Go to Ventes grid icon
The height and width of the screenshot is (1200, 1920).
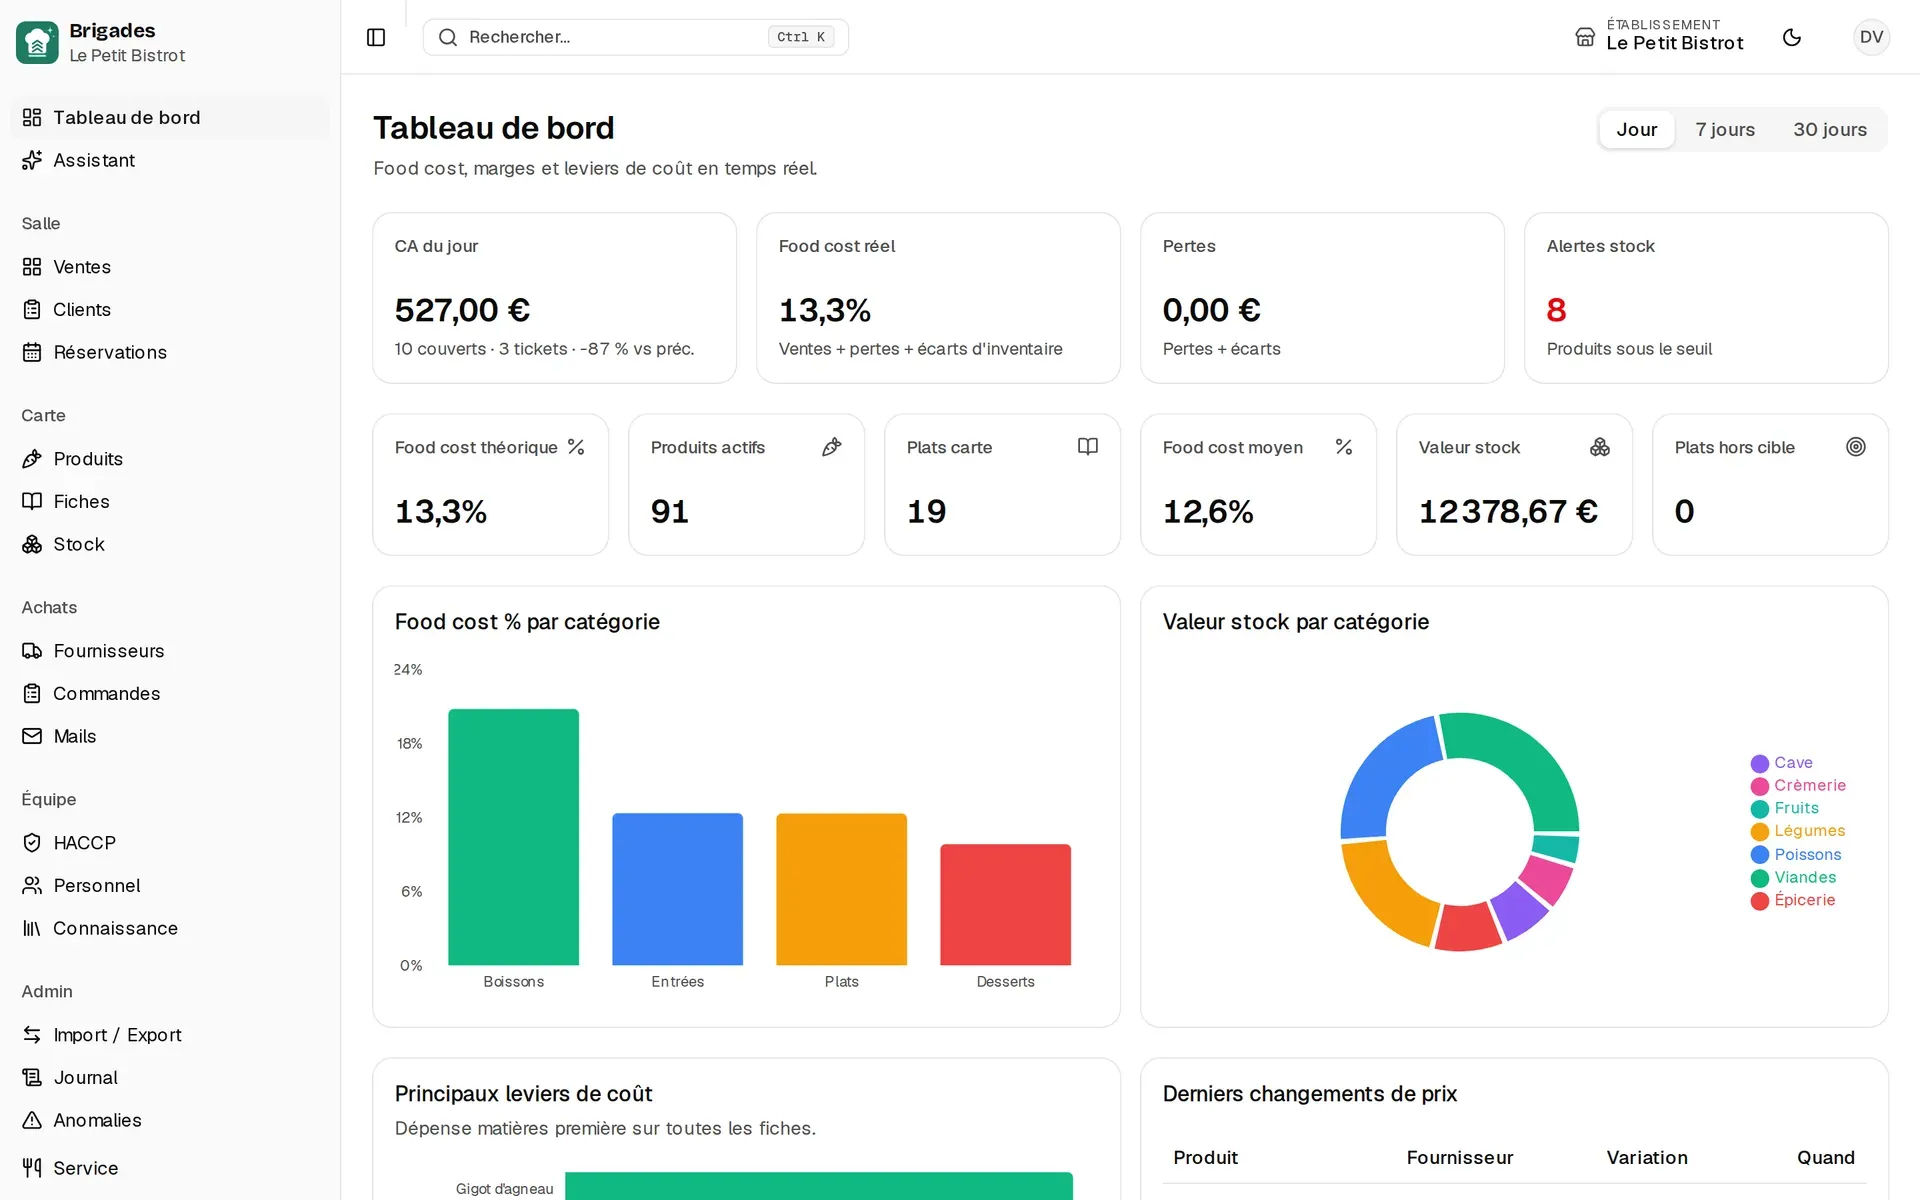tap(32, 267)
